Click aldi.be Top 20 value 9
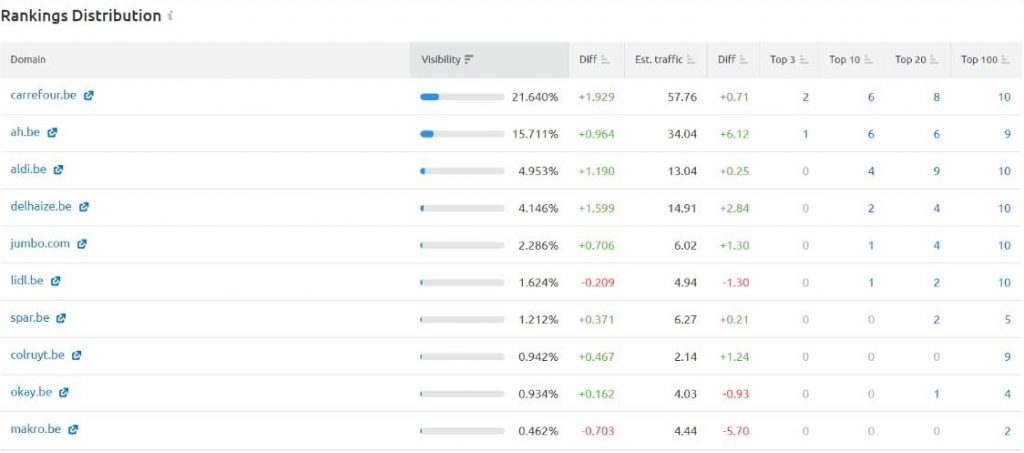This screenshot has height=453, width=1024. 936,172
